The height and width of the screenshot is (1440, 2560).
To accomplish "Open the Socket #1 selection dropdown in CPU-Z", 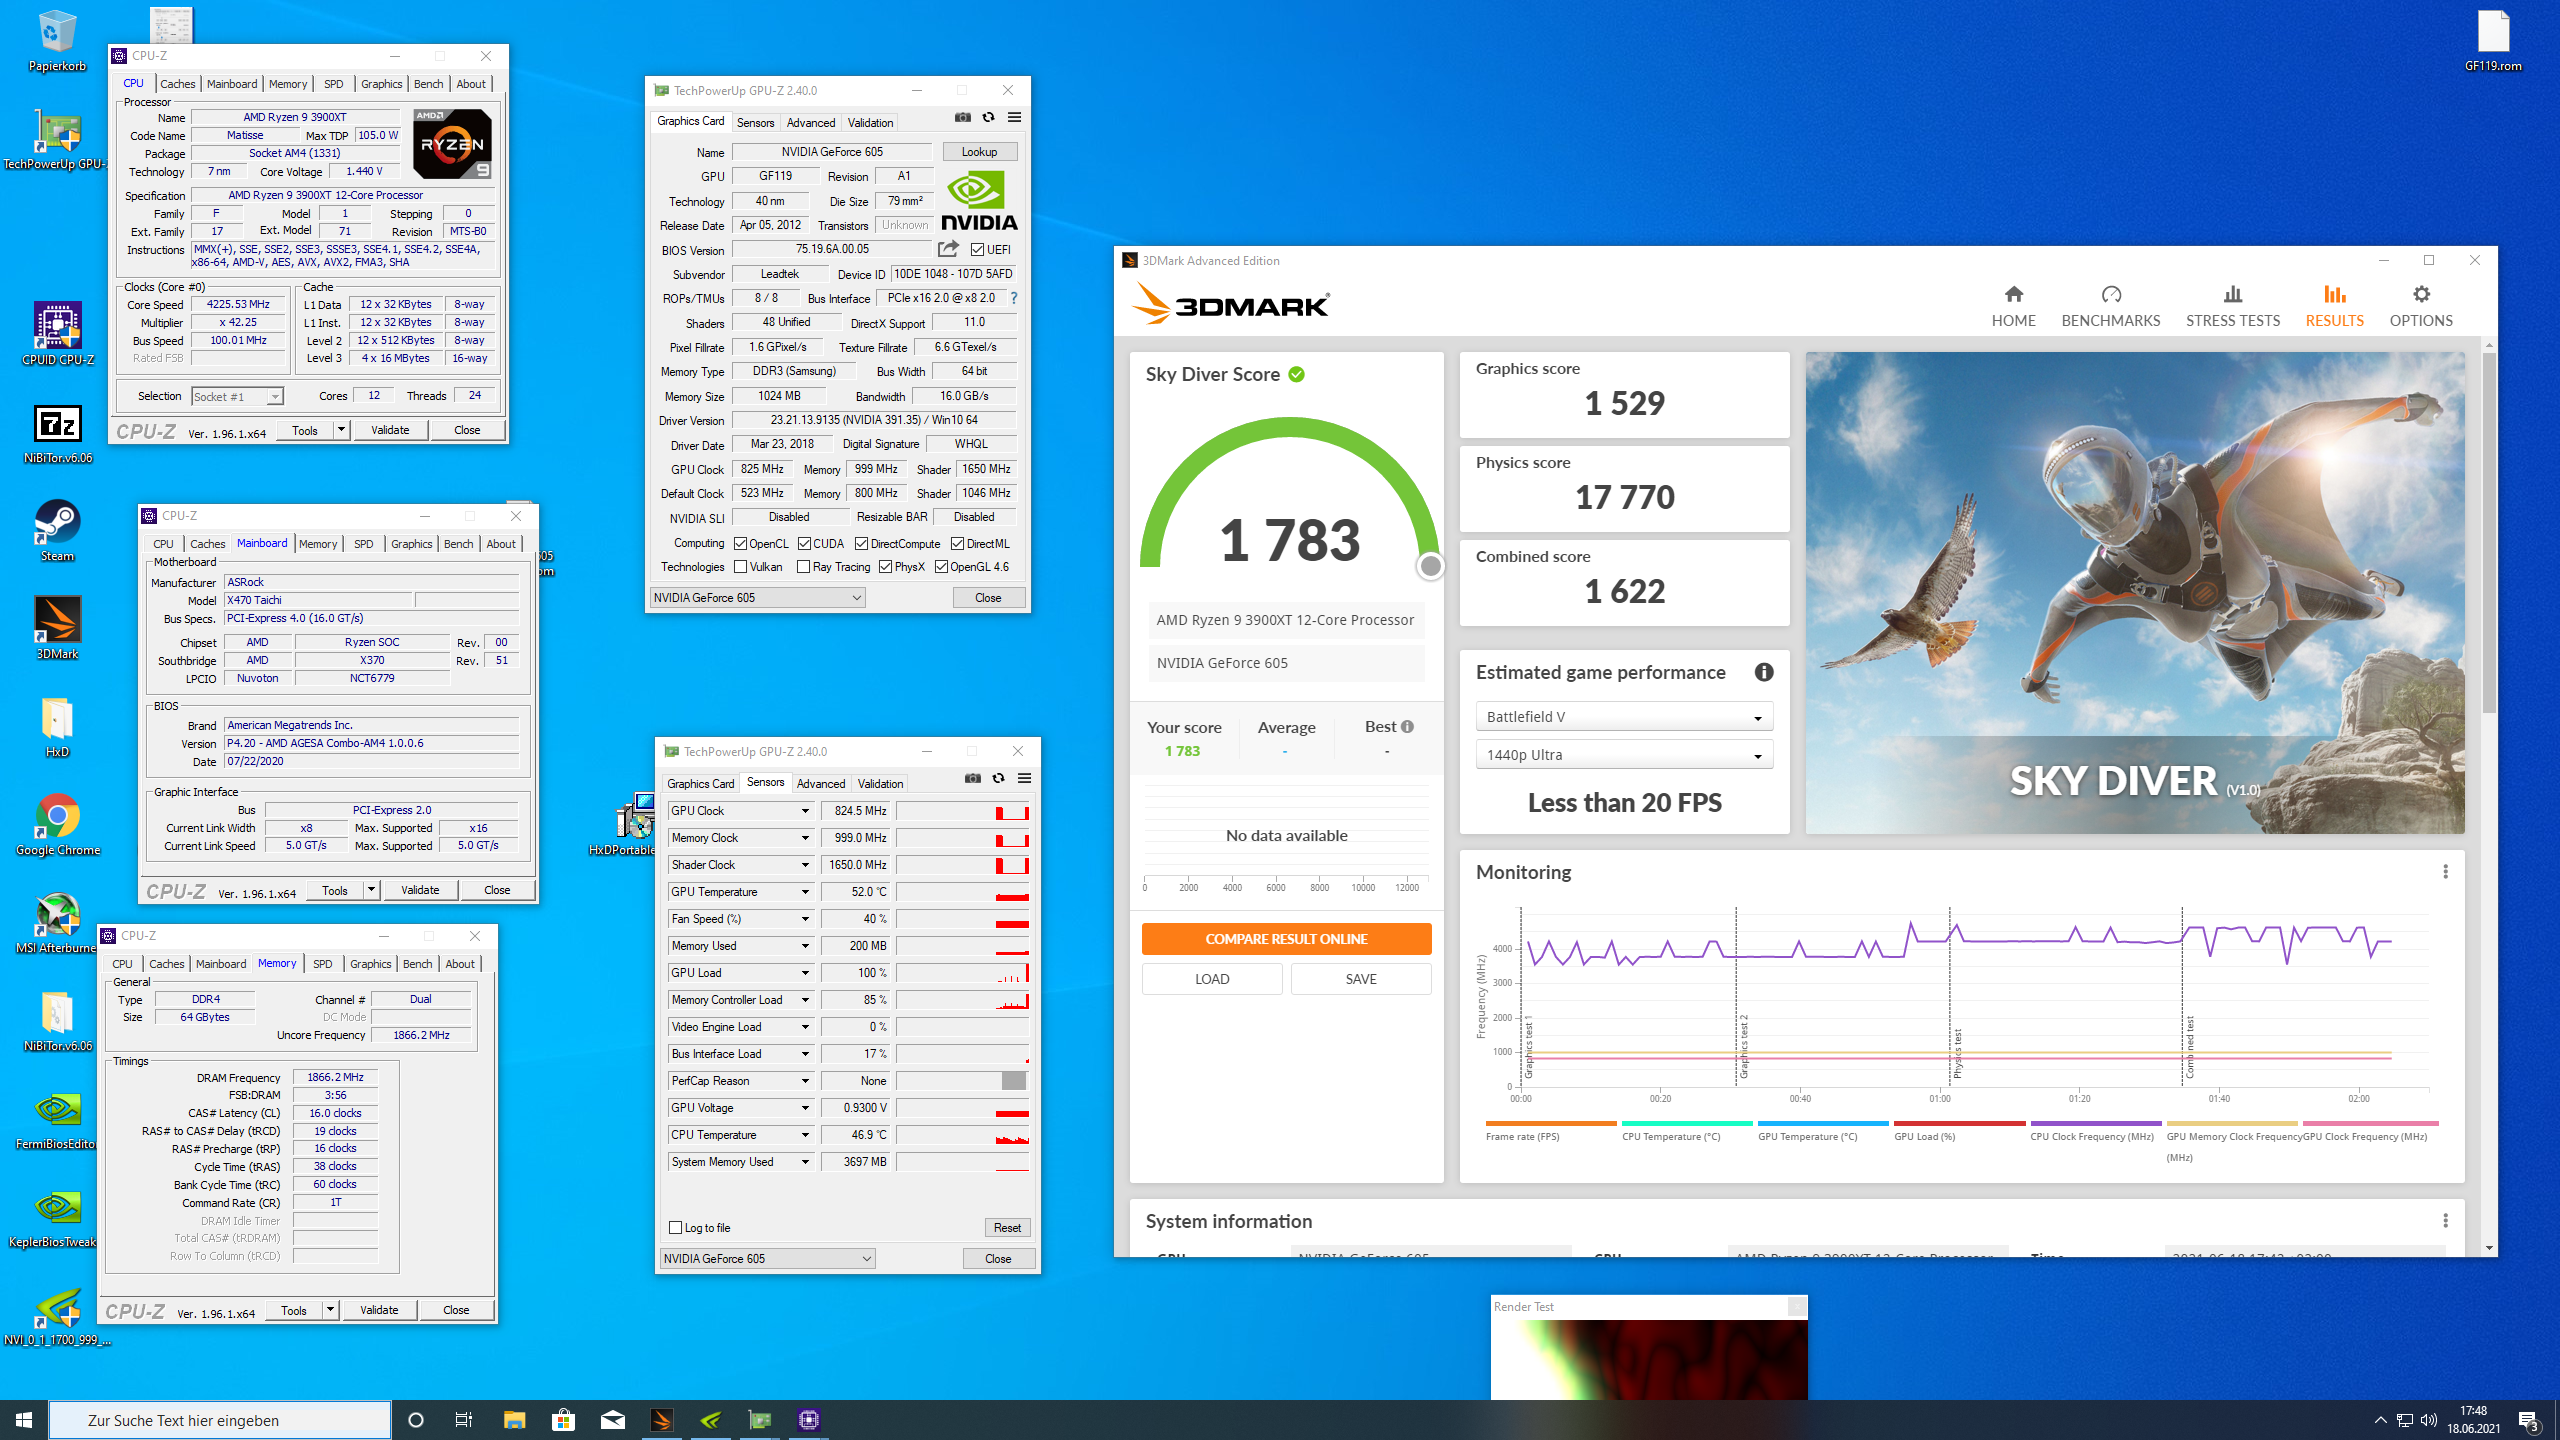I will click(237, 397).
